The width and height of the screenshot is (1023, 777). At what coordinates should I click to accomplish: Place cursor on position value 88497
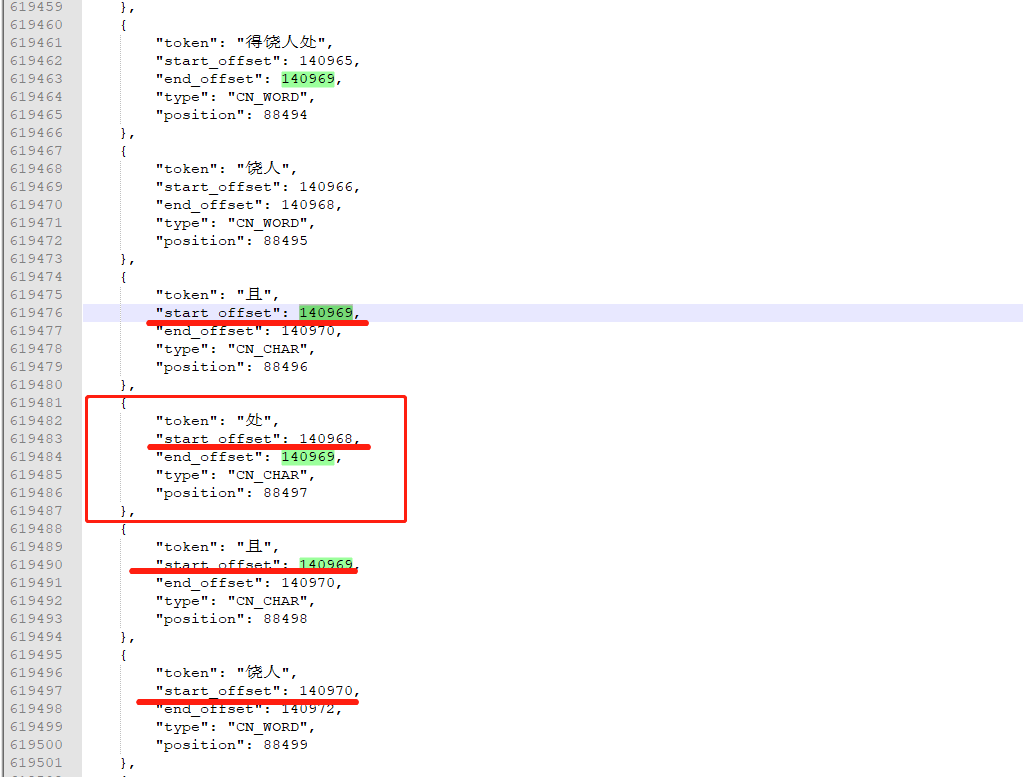(284, 493)
